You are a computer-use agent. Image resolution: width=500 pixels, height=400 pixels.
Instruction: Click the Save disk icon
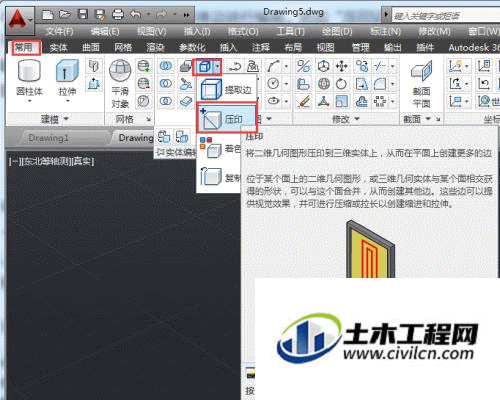(82, 14)
